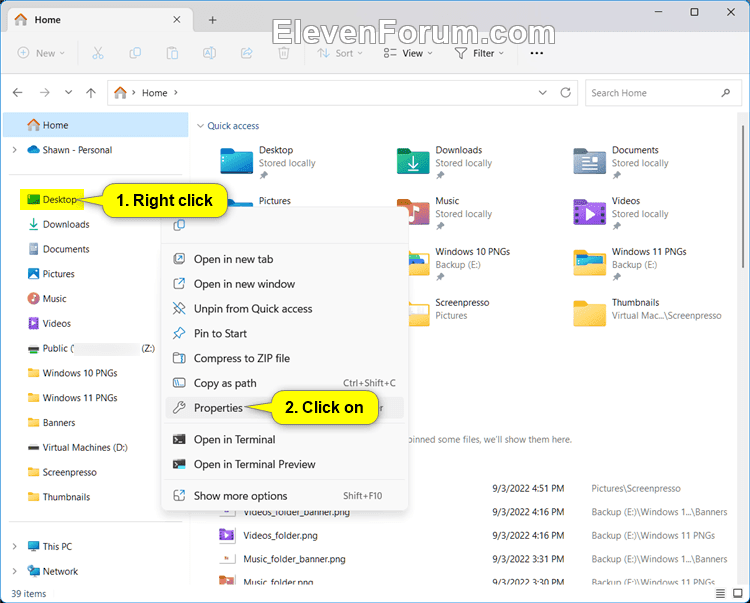Open the View dropdown
The image size is (750, 603).
pyautogui.click(x=408, y=53)
